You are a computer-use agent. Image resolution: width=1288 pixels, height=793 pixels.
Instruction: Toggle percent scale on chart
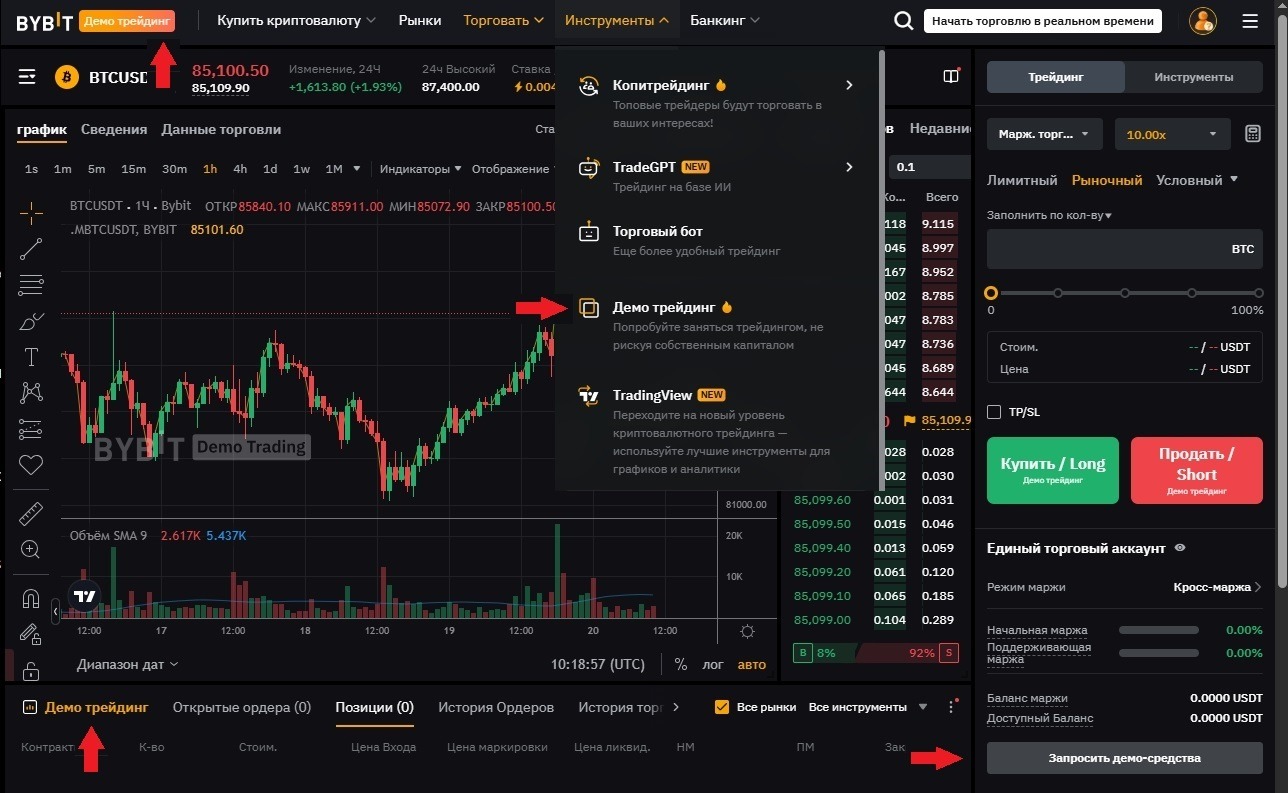click(681, 664)
